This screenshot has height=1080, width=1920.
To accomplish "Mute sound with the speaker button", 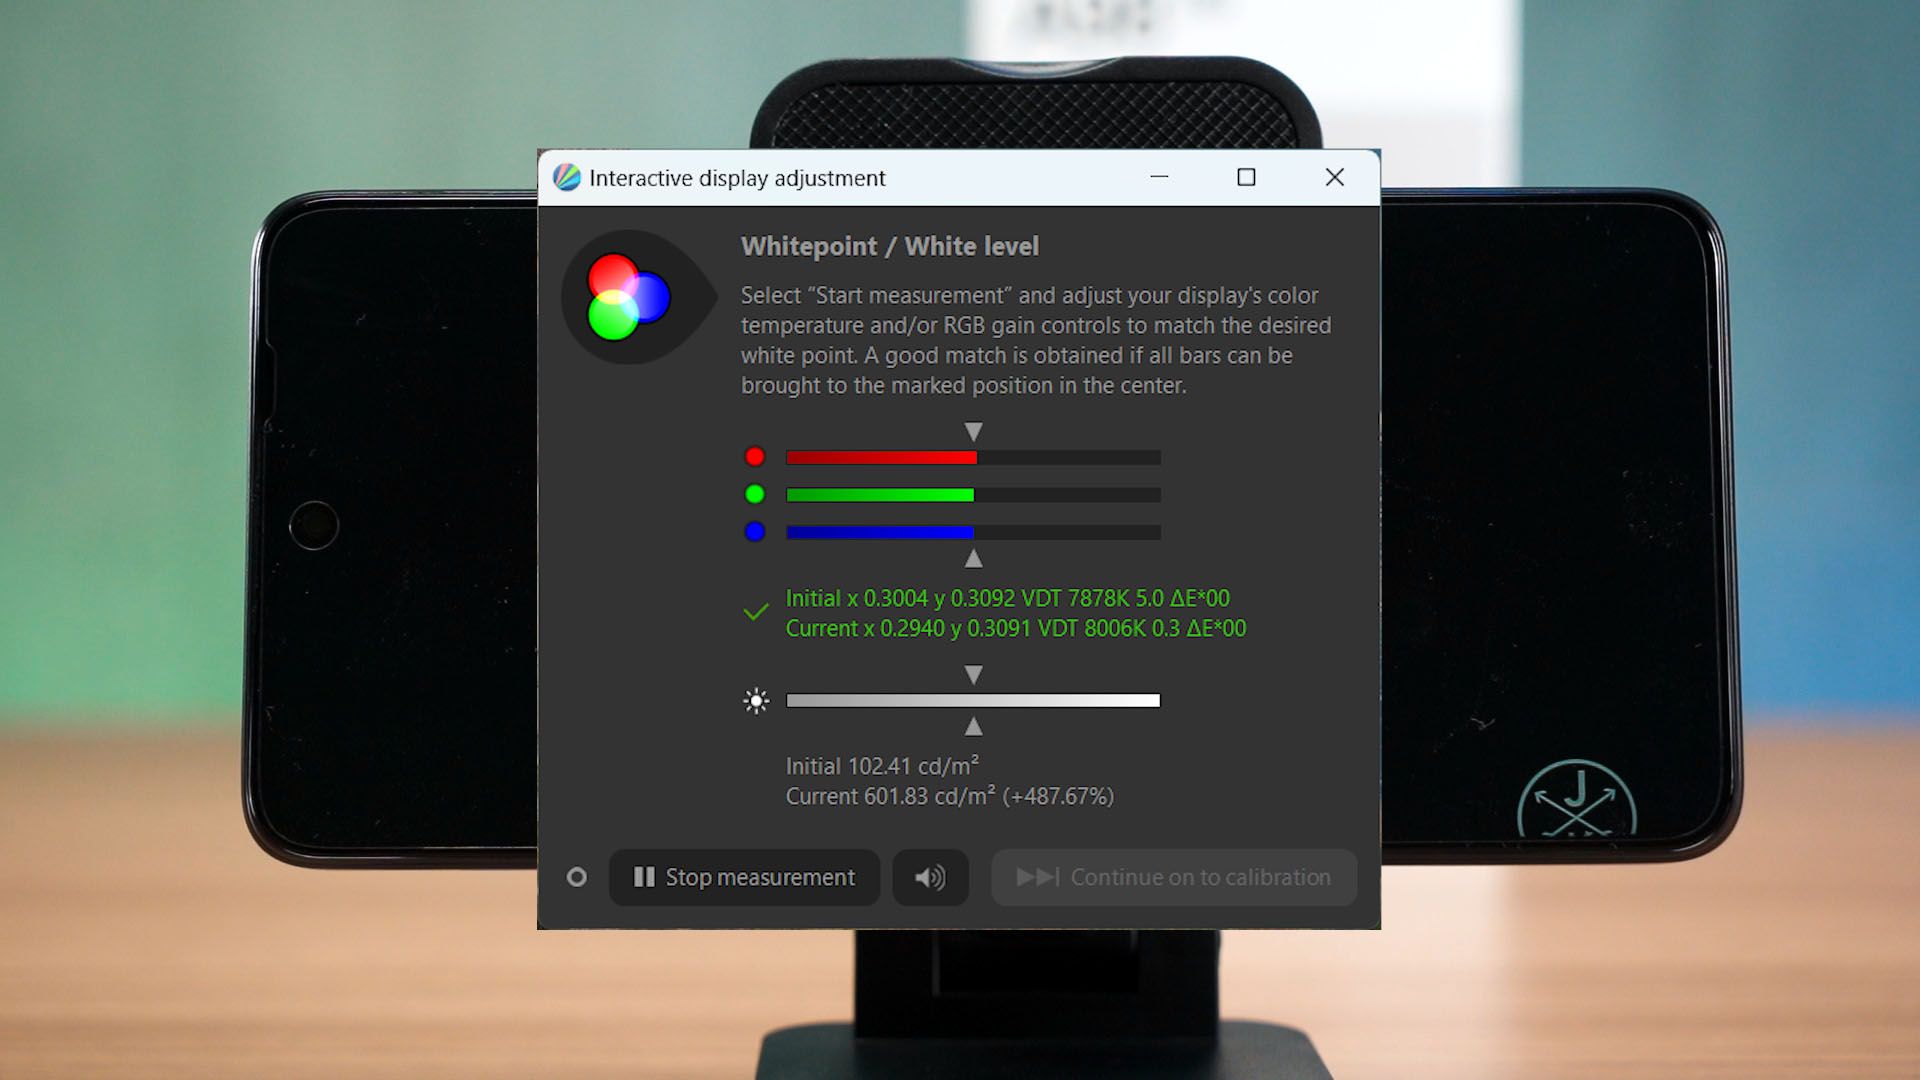I will point(930,878).
